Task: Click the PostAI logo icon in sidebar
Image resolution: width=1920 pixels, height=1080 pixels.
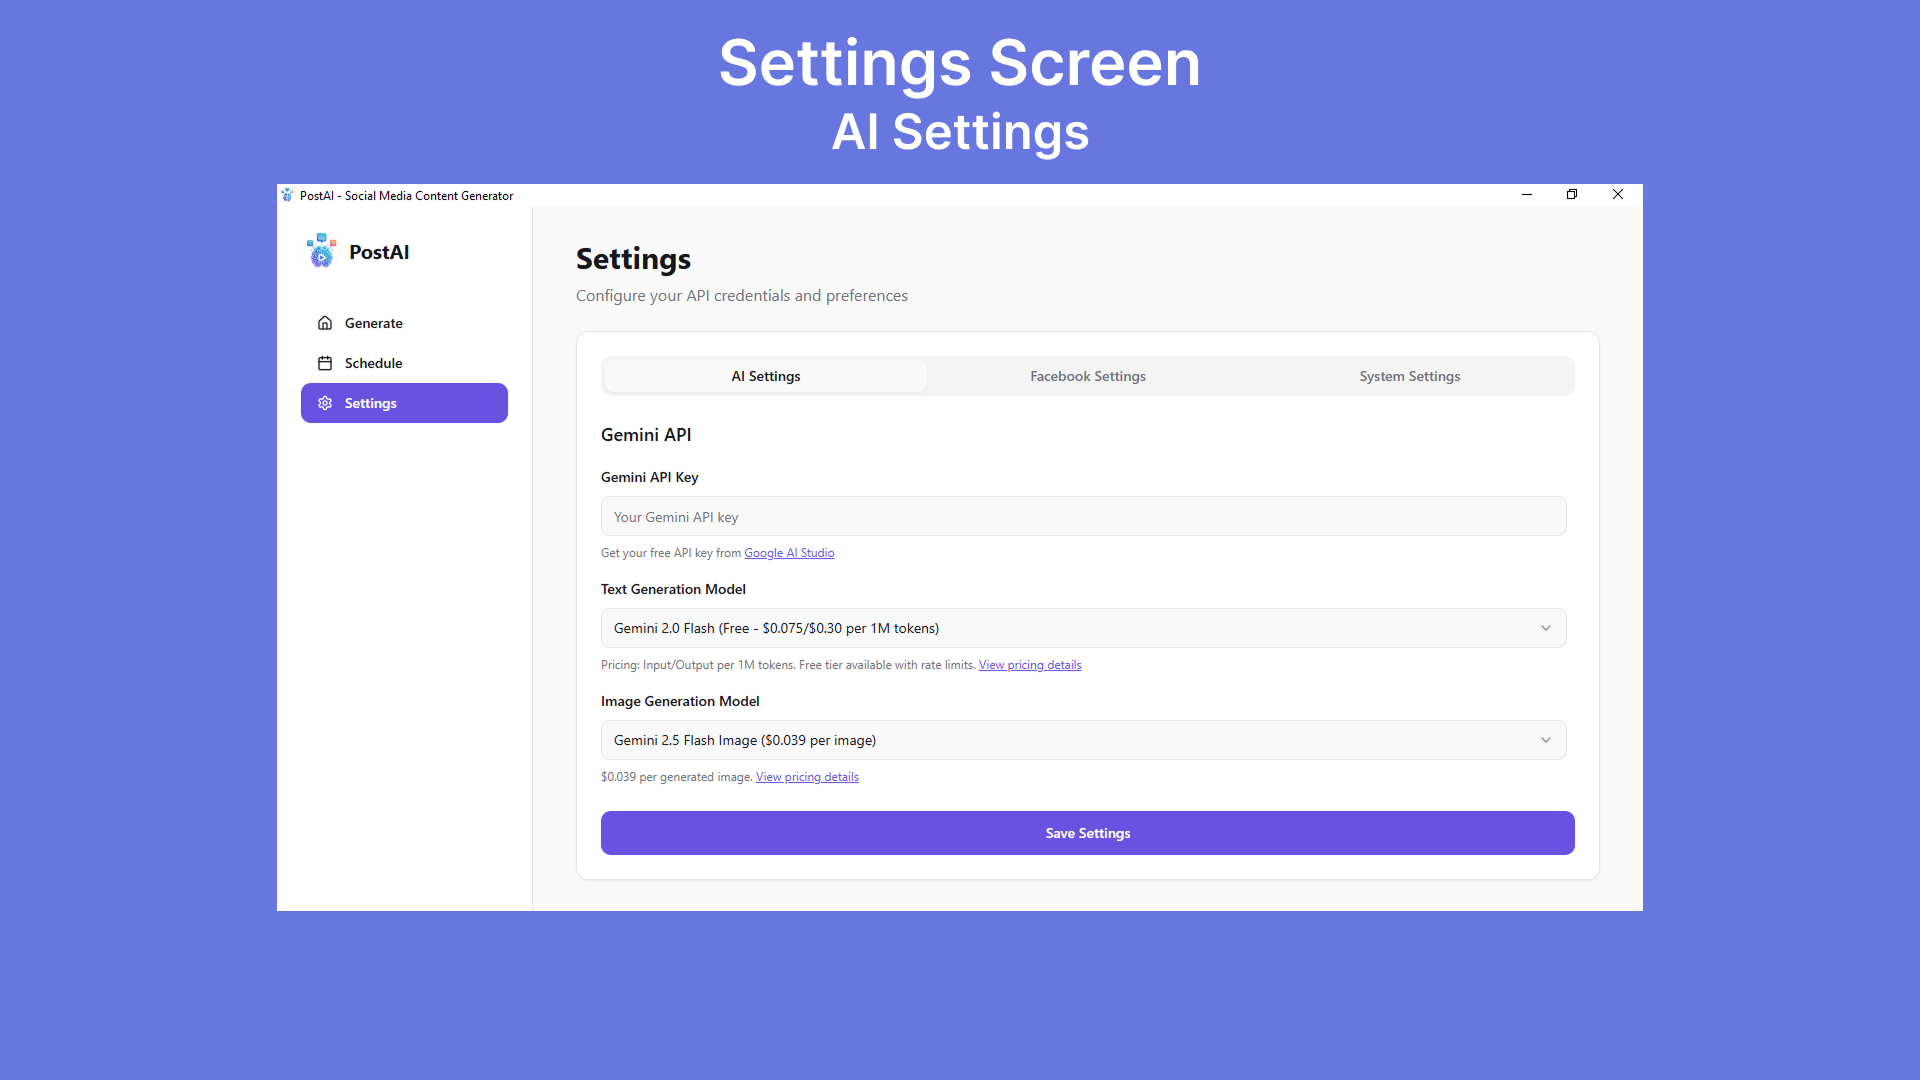Action: (321, 251)
